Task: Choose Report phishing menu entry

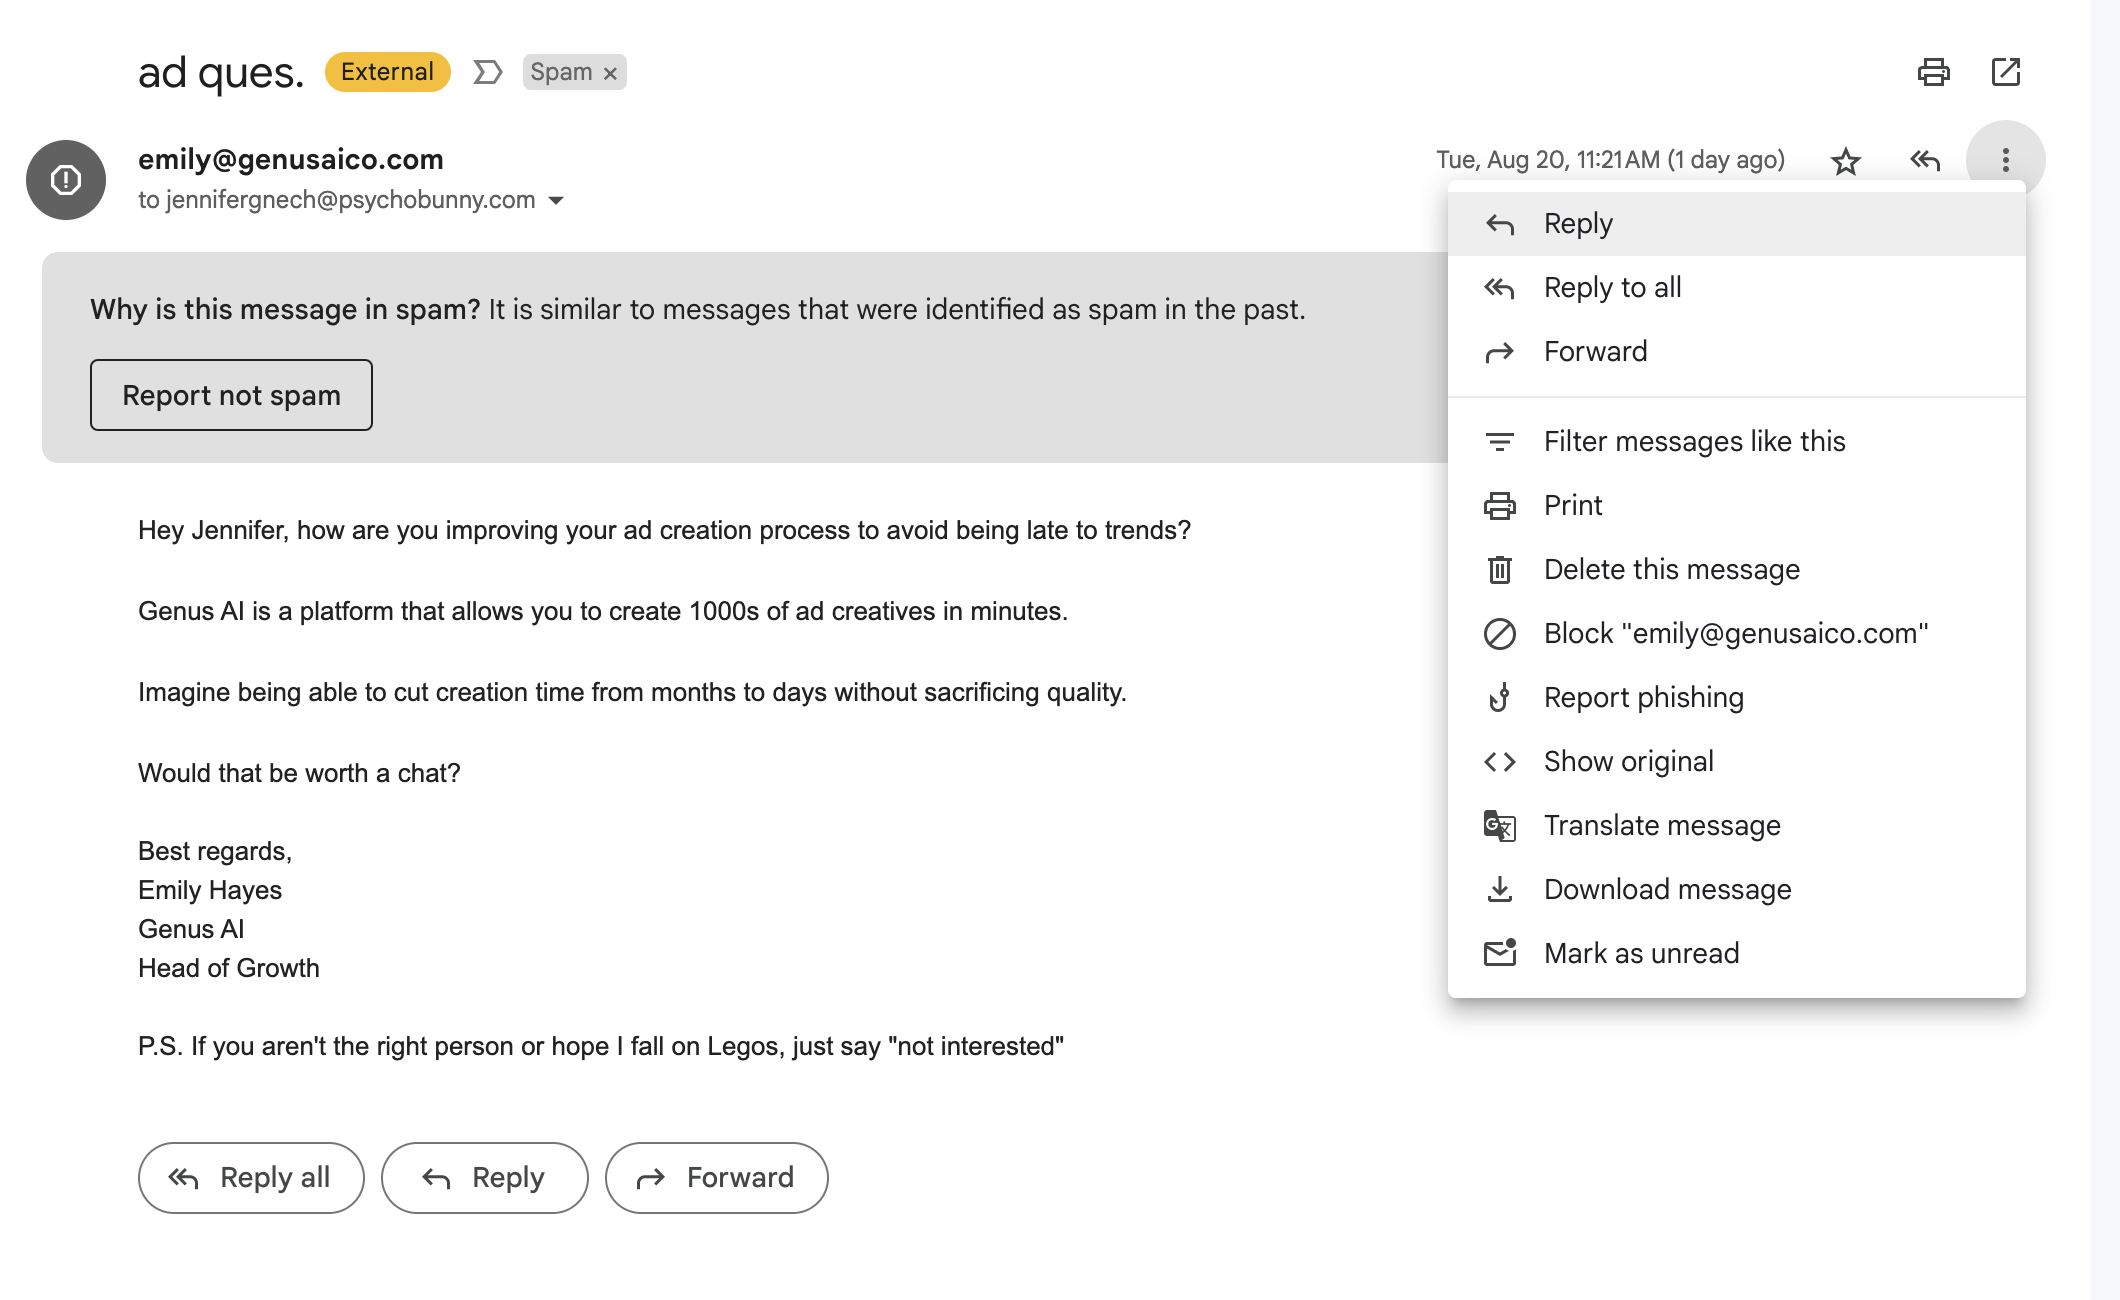Action: 1643,698
